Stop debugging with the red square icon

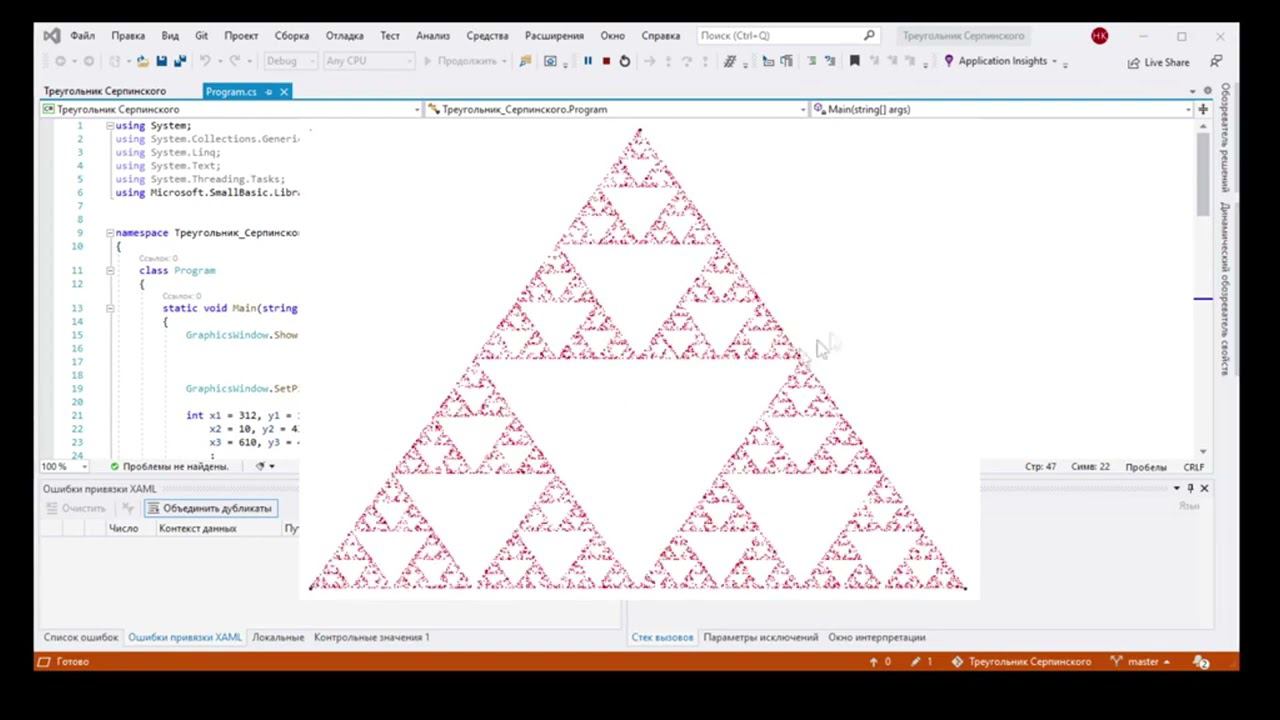click(x=606, y=61)
